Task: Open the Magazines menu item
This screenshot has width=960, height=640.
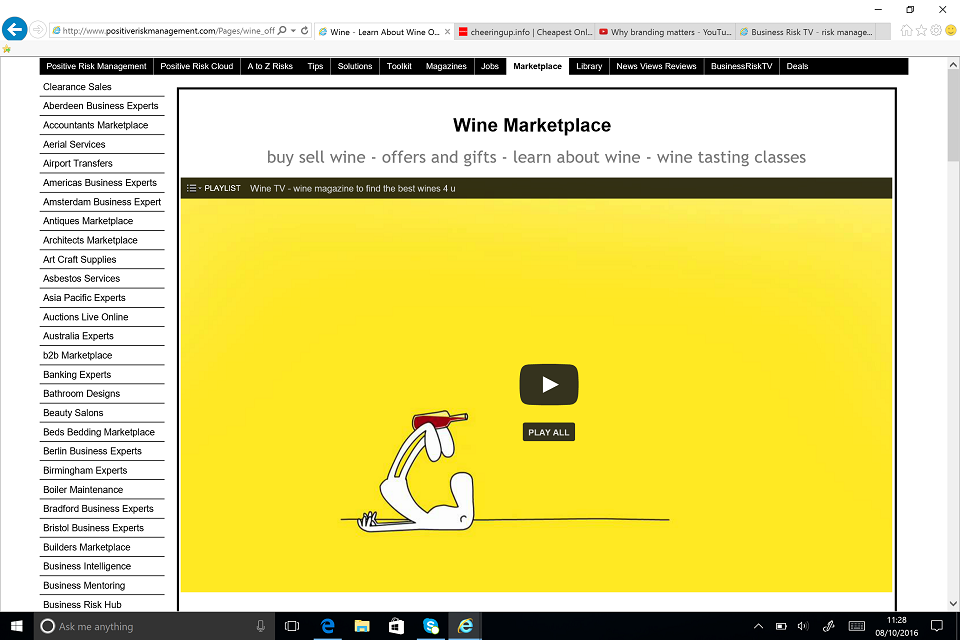Action: click(x=446, y=67)
